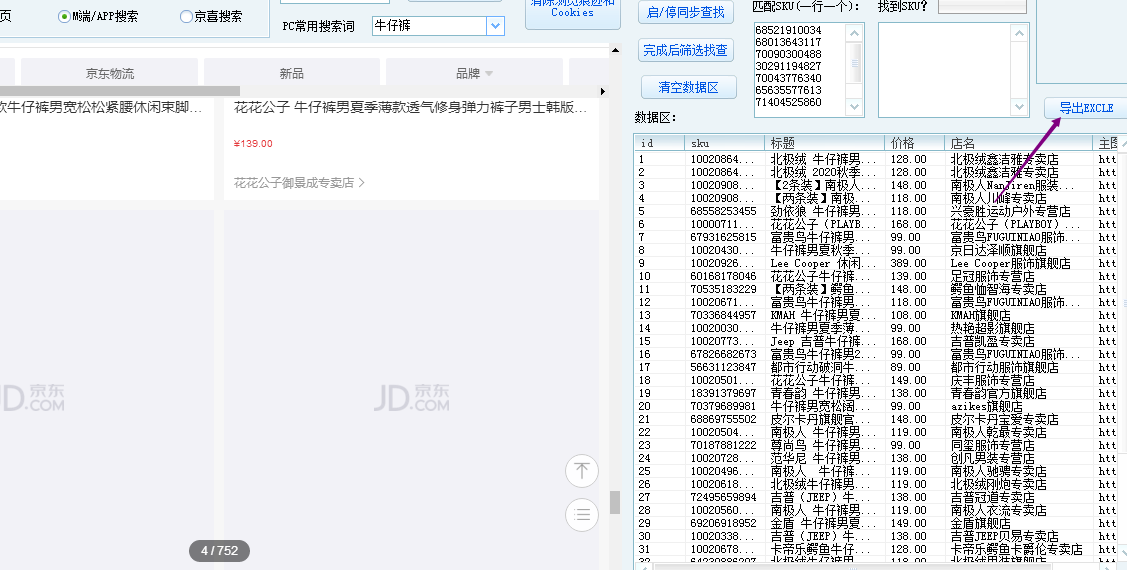Click the found-SKU box scroll-down arrow
The height and width of the screenshot is (570, 1127).
coord(1018,106)
